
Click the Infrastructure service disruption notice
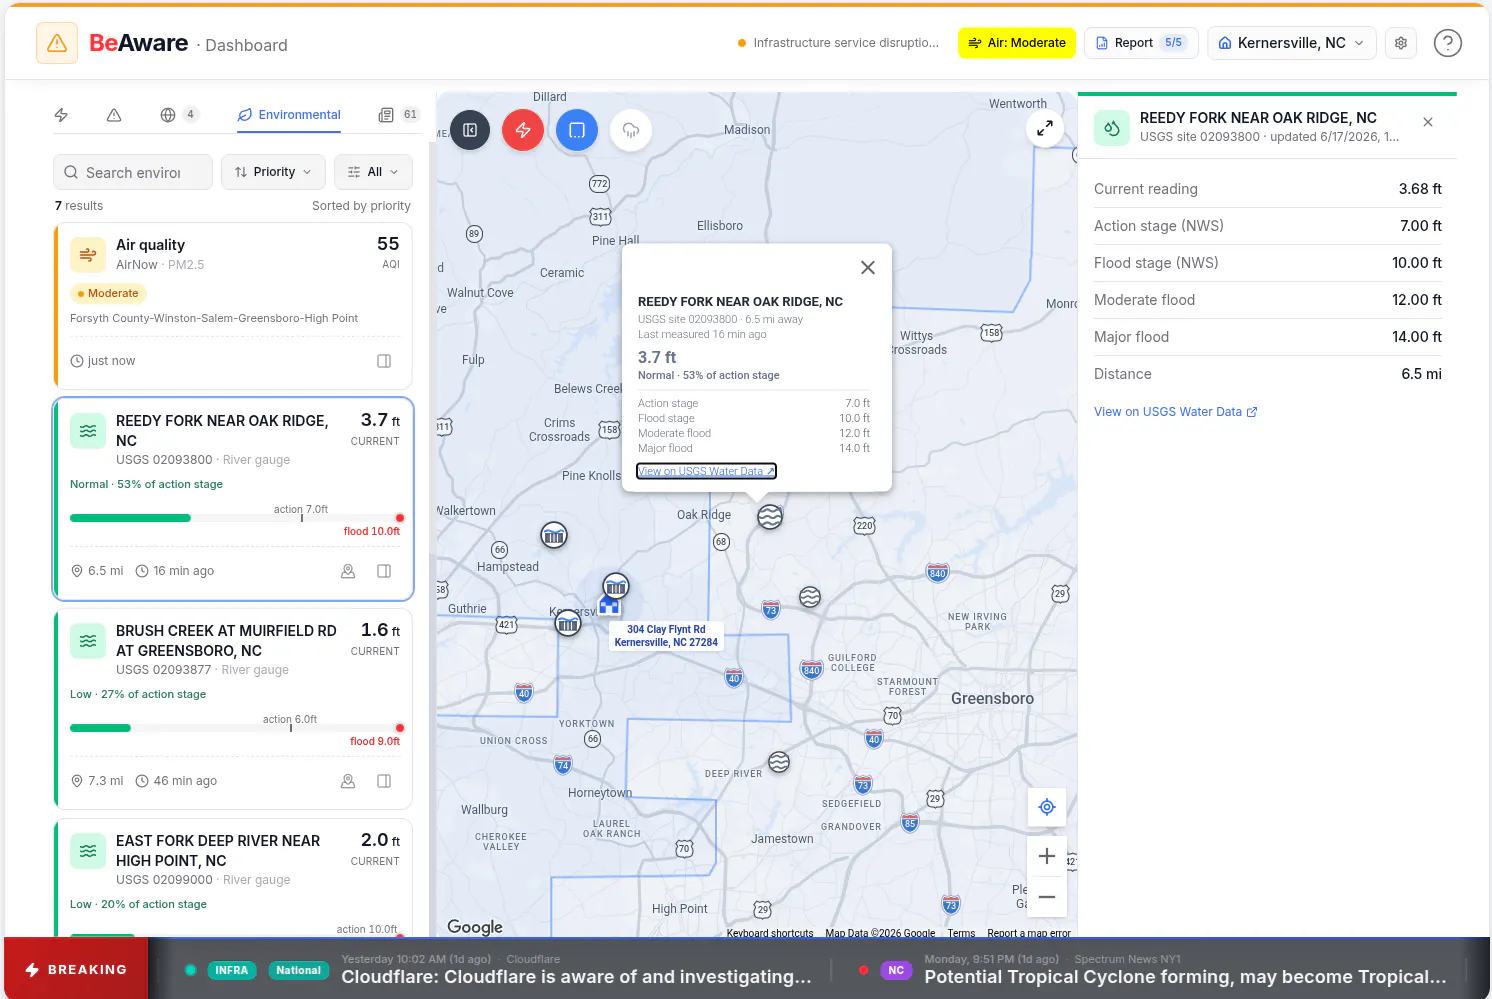click(838, 43)
